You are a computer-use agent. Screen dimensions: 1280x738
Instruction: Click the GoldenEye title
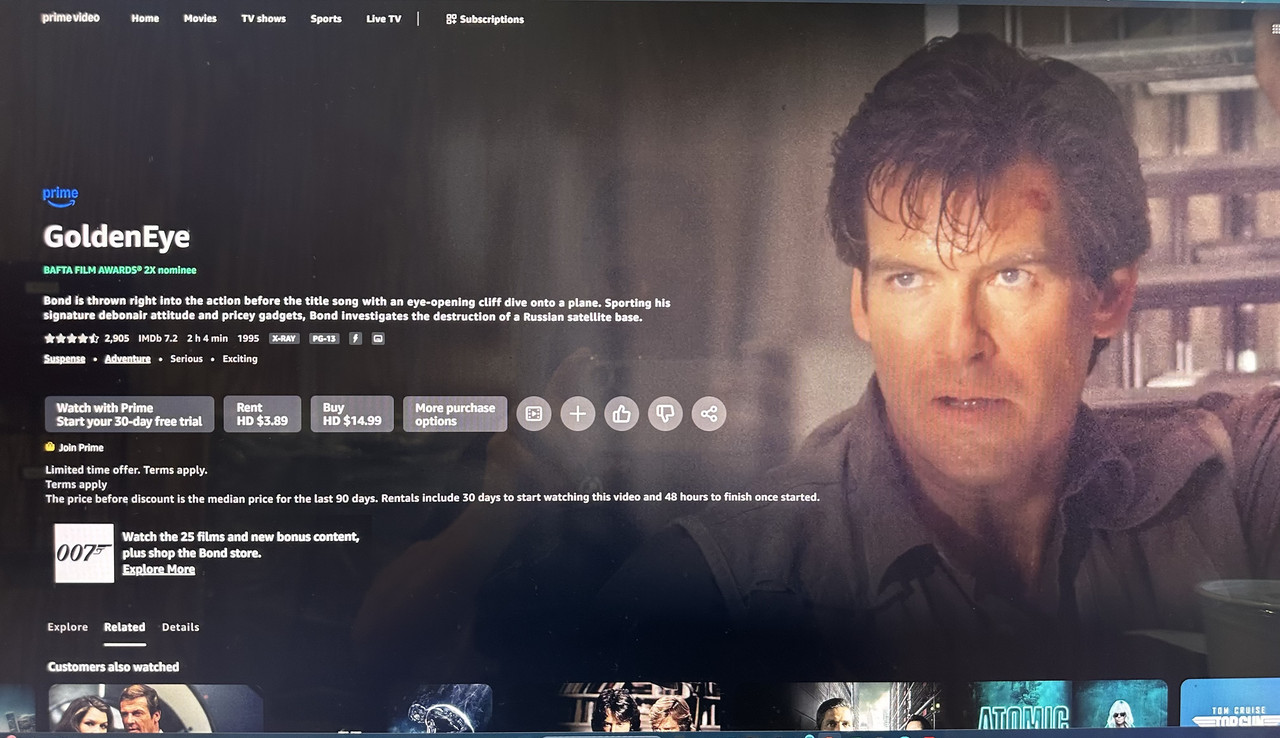tap(116, 237)
